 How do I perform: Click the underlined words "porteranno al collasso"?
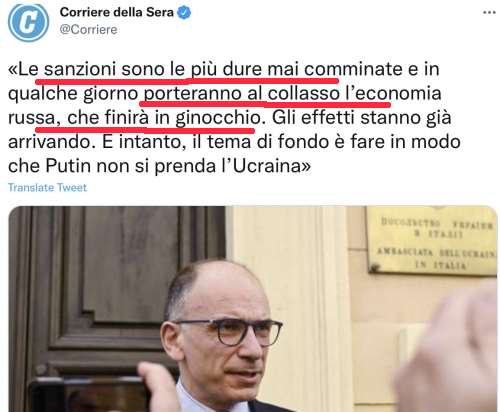[241, 93]
